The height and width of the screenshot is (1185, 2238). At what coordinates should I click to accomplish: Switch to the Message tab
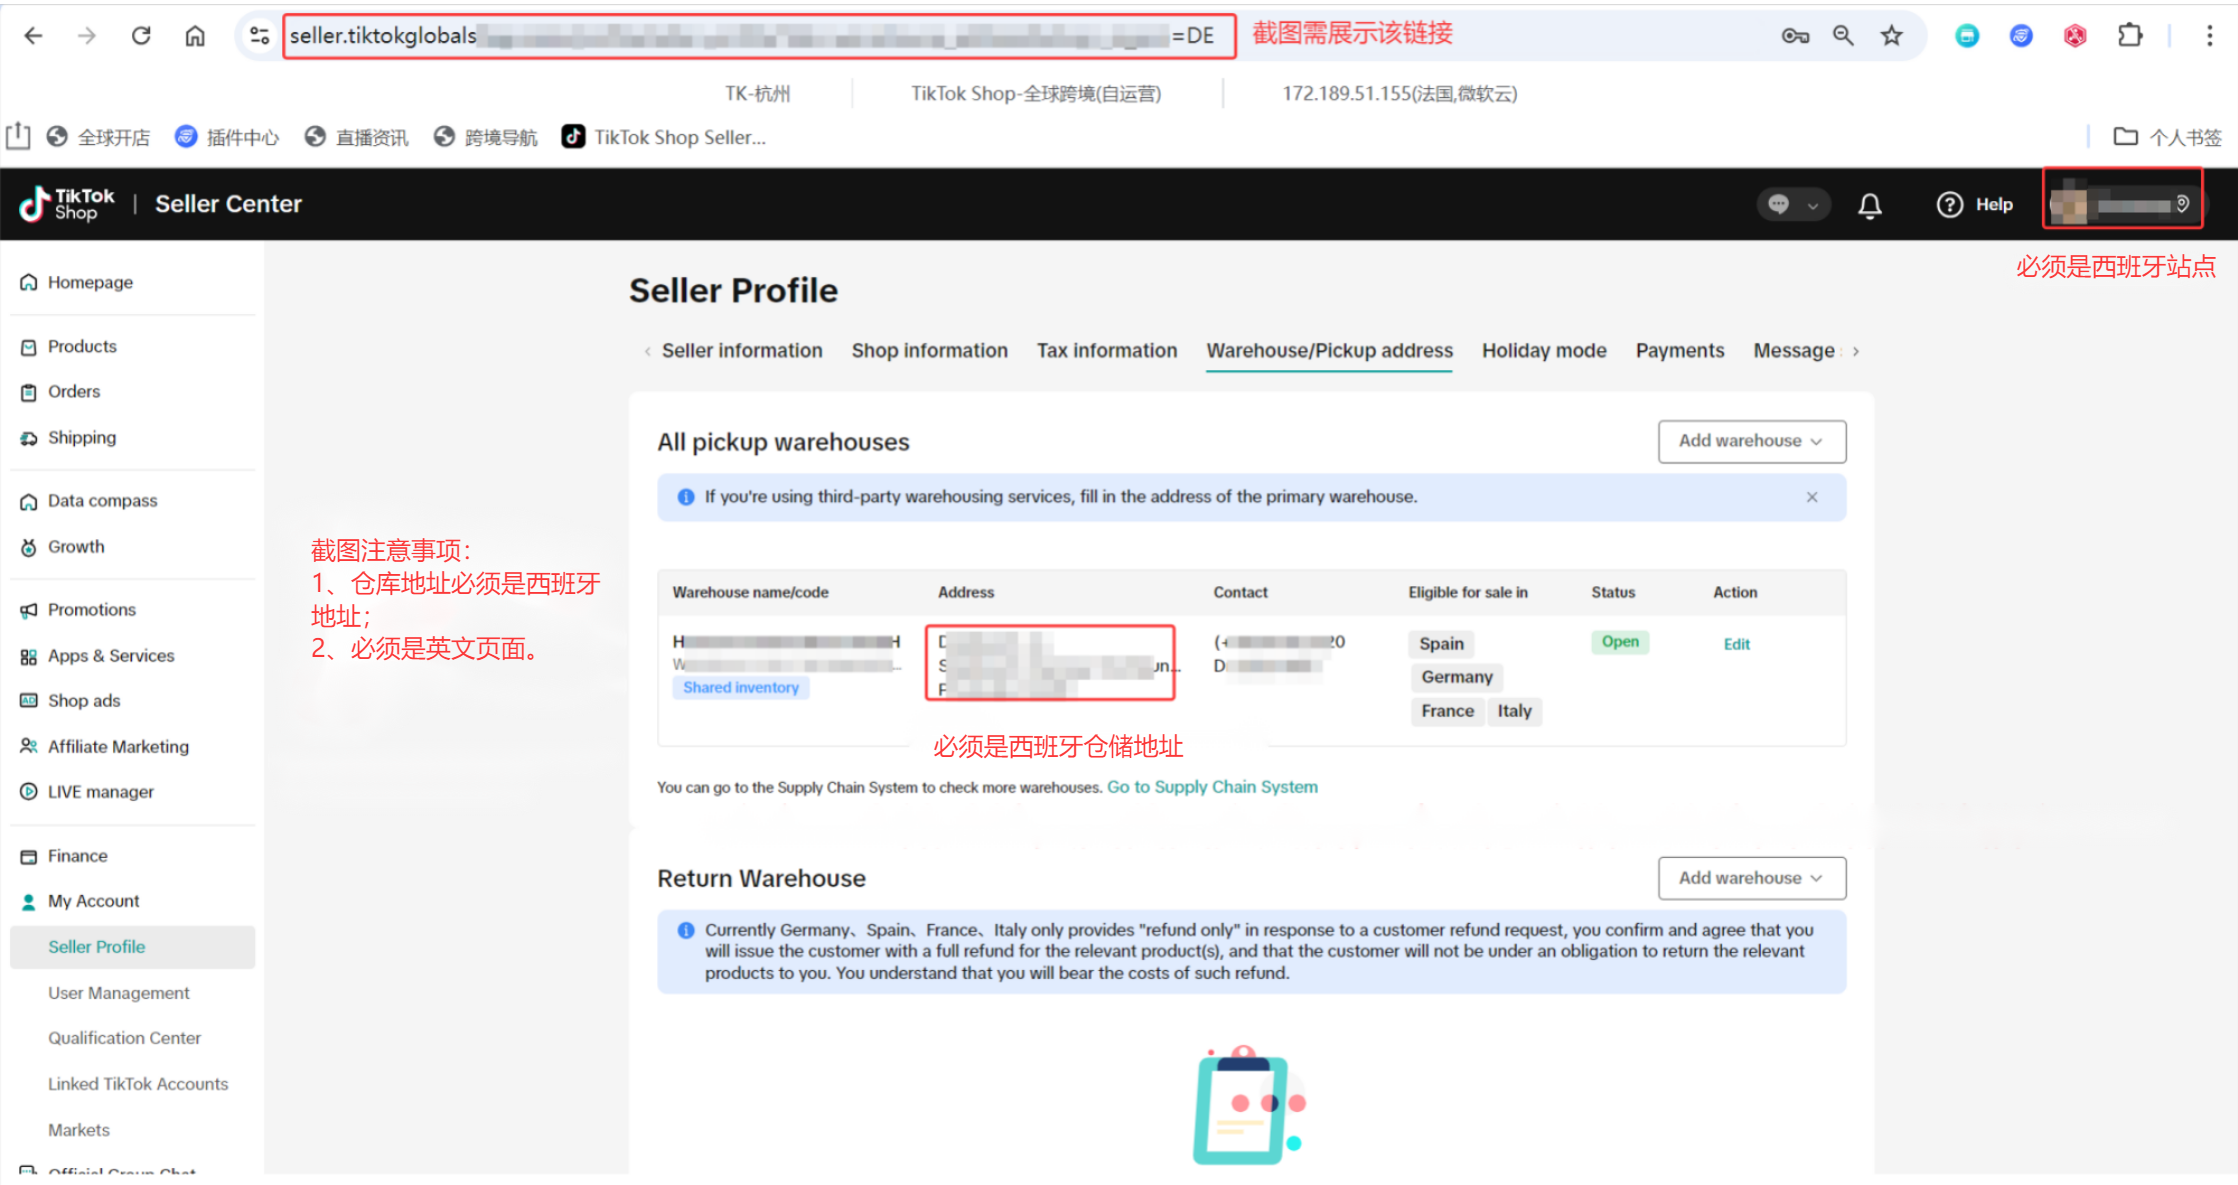[x=1794, y=351]
